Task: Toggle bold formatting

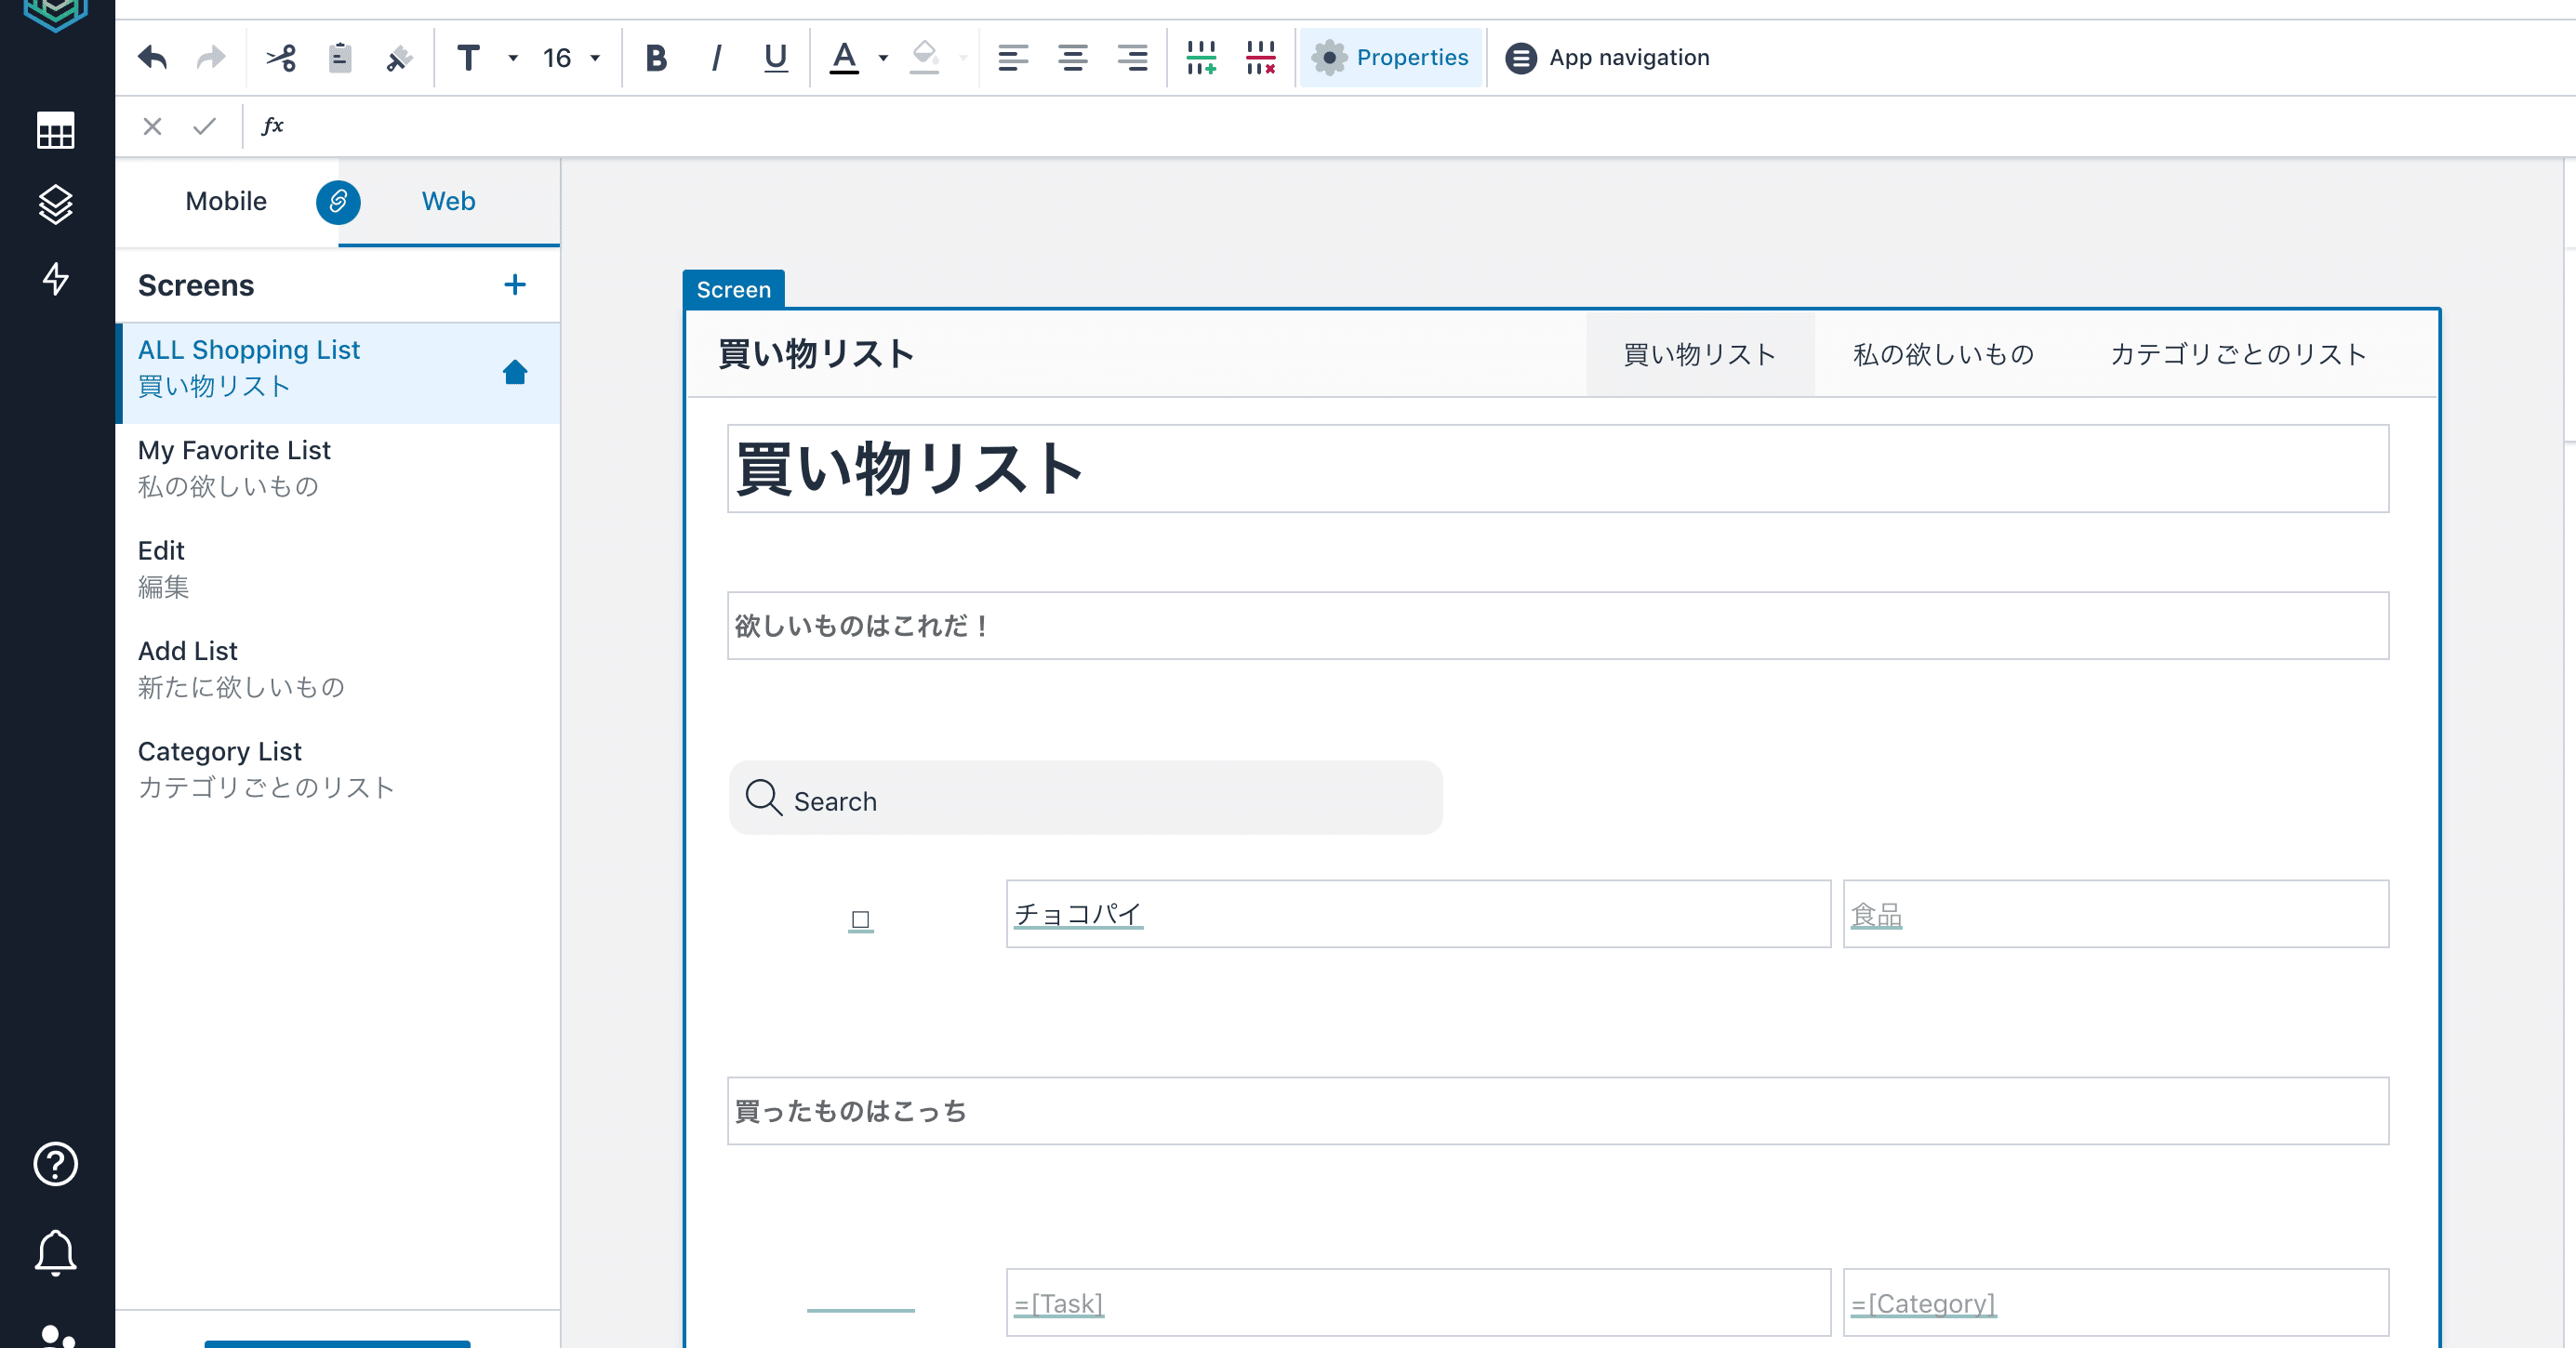Action: (x=656, y=58)
